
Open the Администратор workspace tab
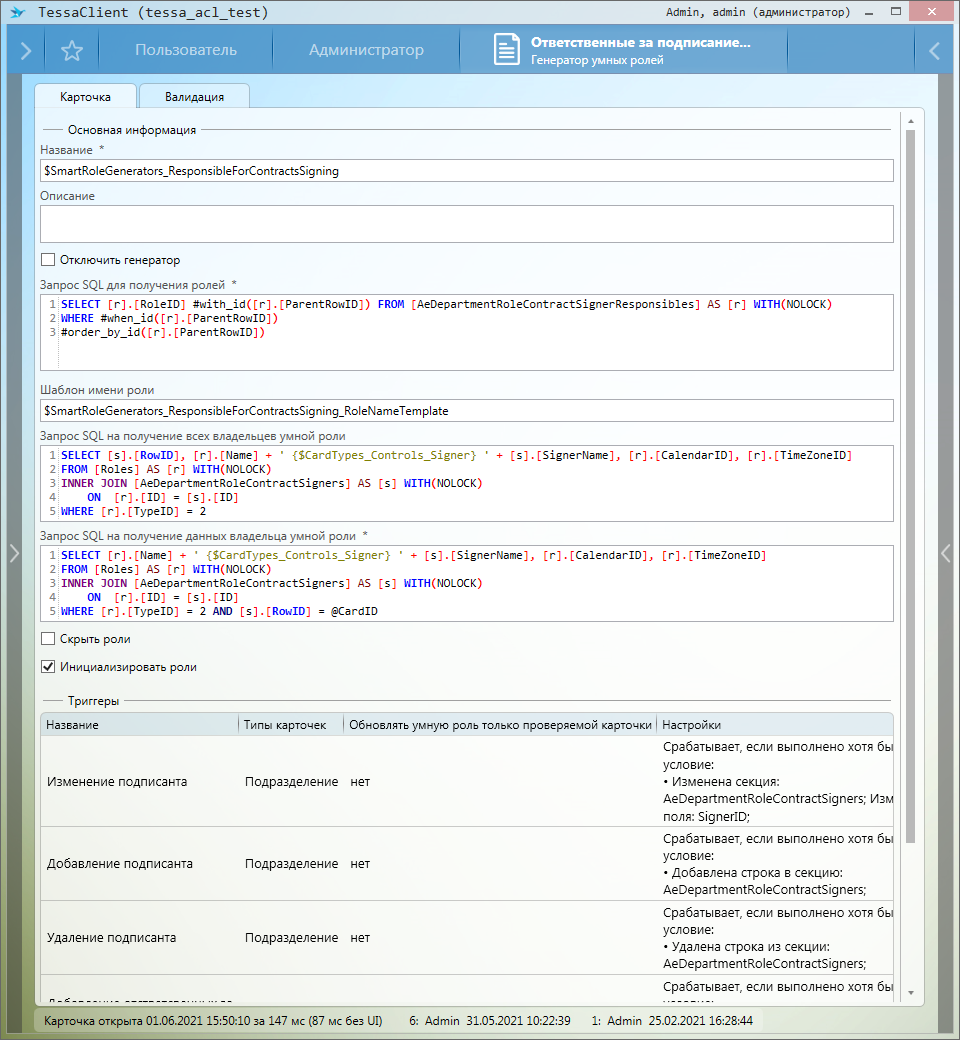coord(366,51)
